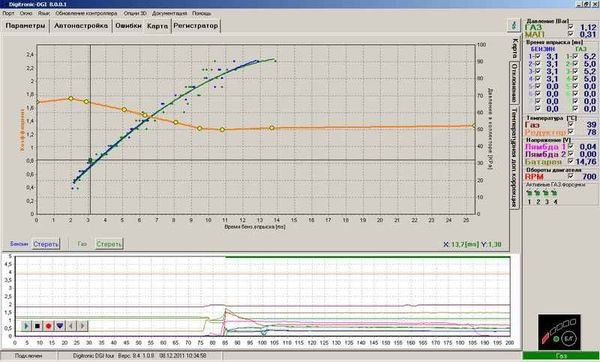Viewport: 600px width, 362px height.
Task: Toggle ГАЗ injector 1 time checkbox
Action: click(576, 57)
